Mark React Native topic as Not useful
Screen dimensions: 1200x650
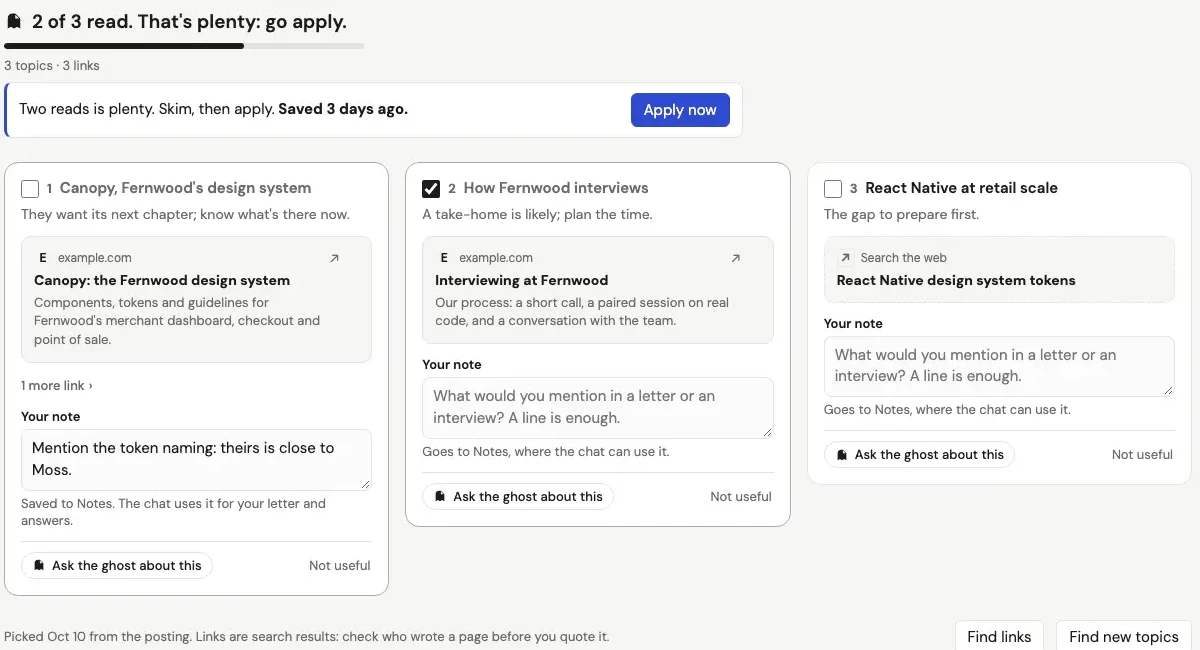[x=1142, y=455]
